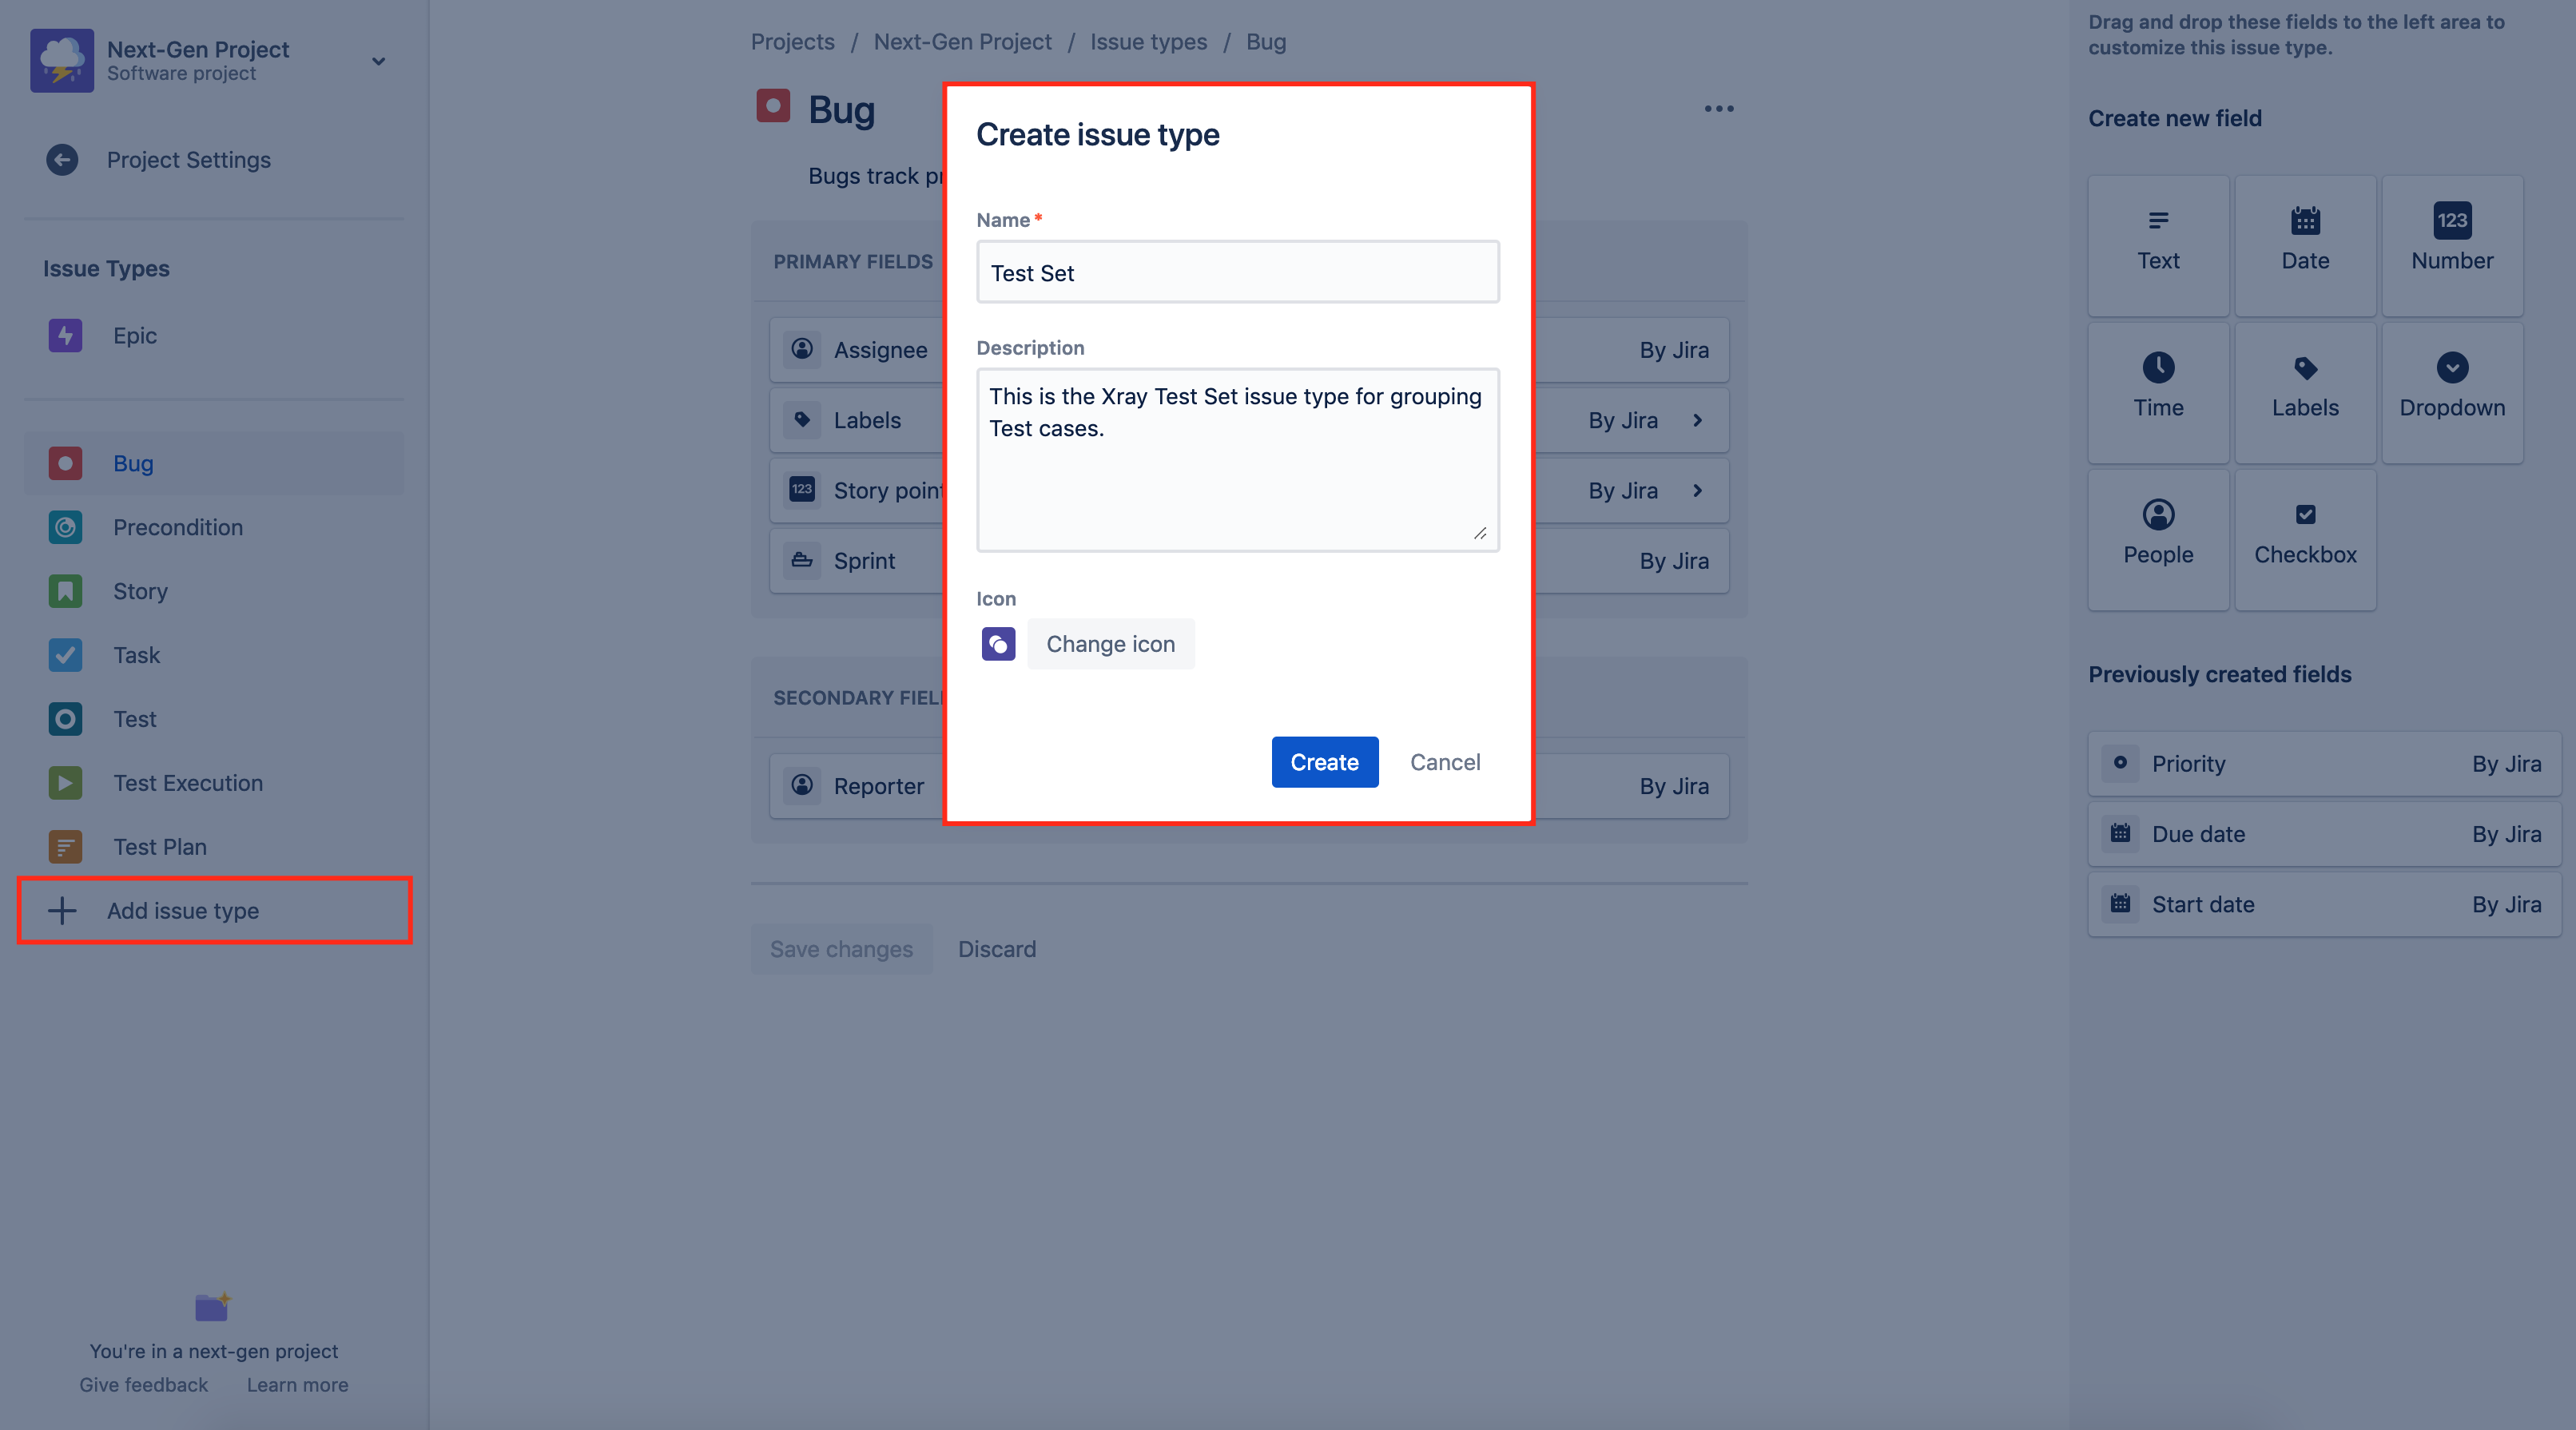Open the Give feedback link
Screen dimensions: 2576x1430
tap(144, 1385)
